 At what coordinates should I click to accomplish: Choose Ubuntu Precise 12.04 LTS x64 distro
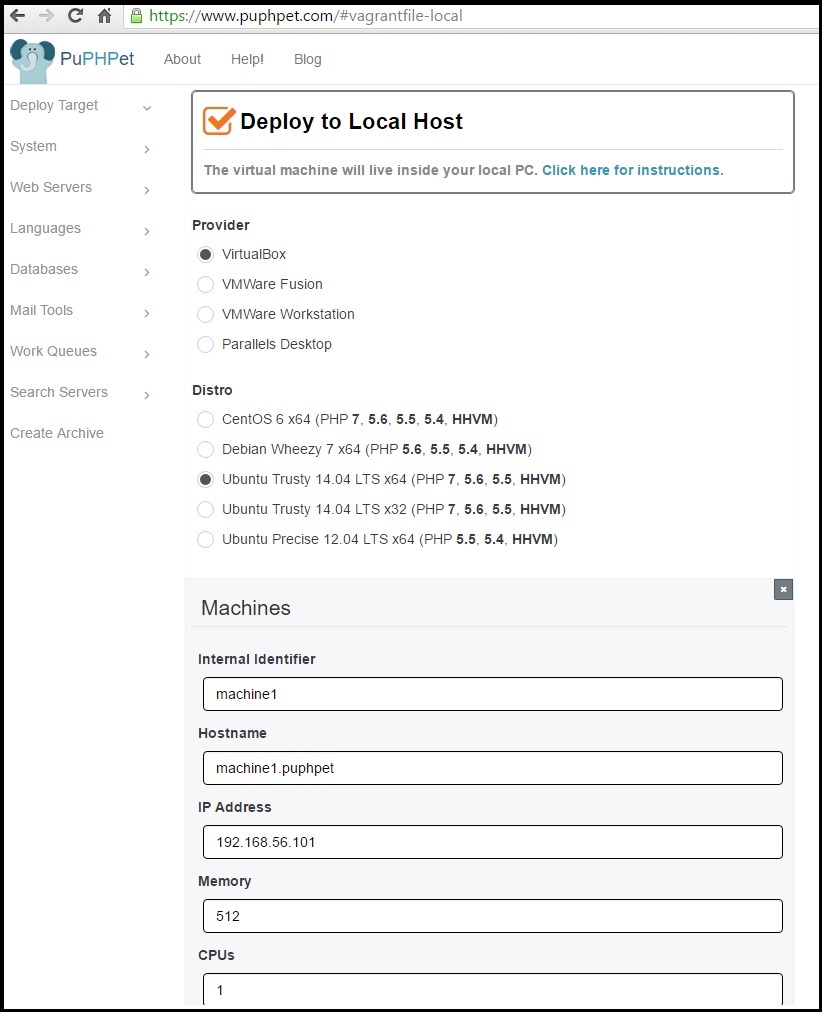[205, 540]
